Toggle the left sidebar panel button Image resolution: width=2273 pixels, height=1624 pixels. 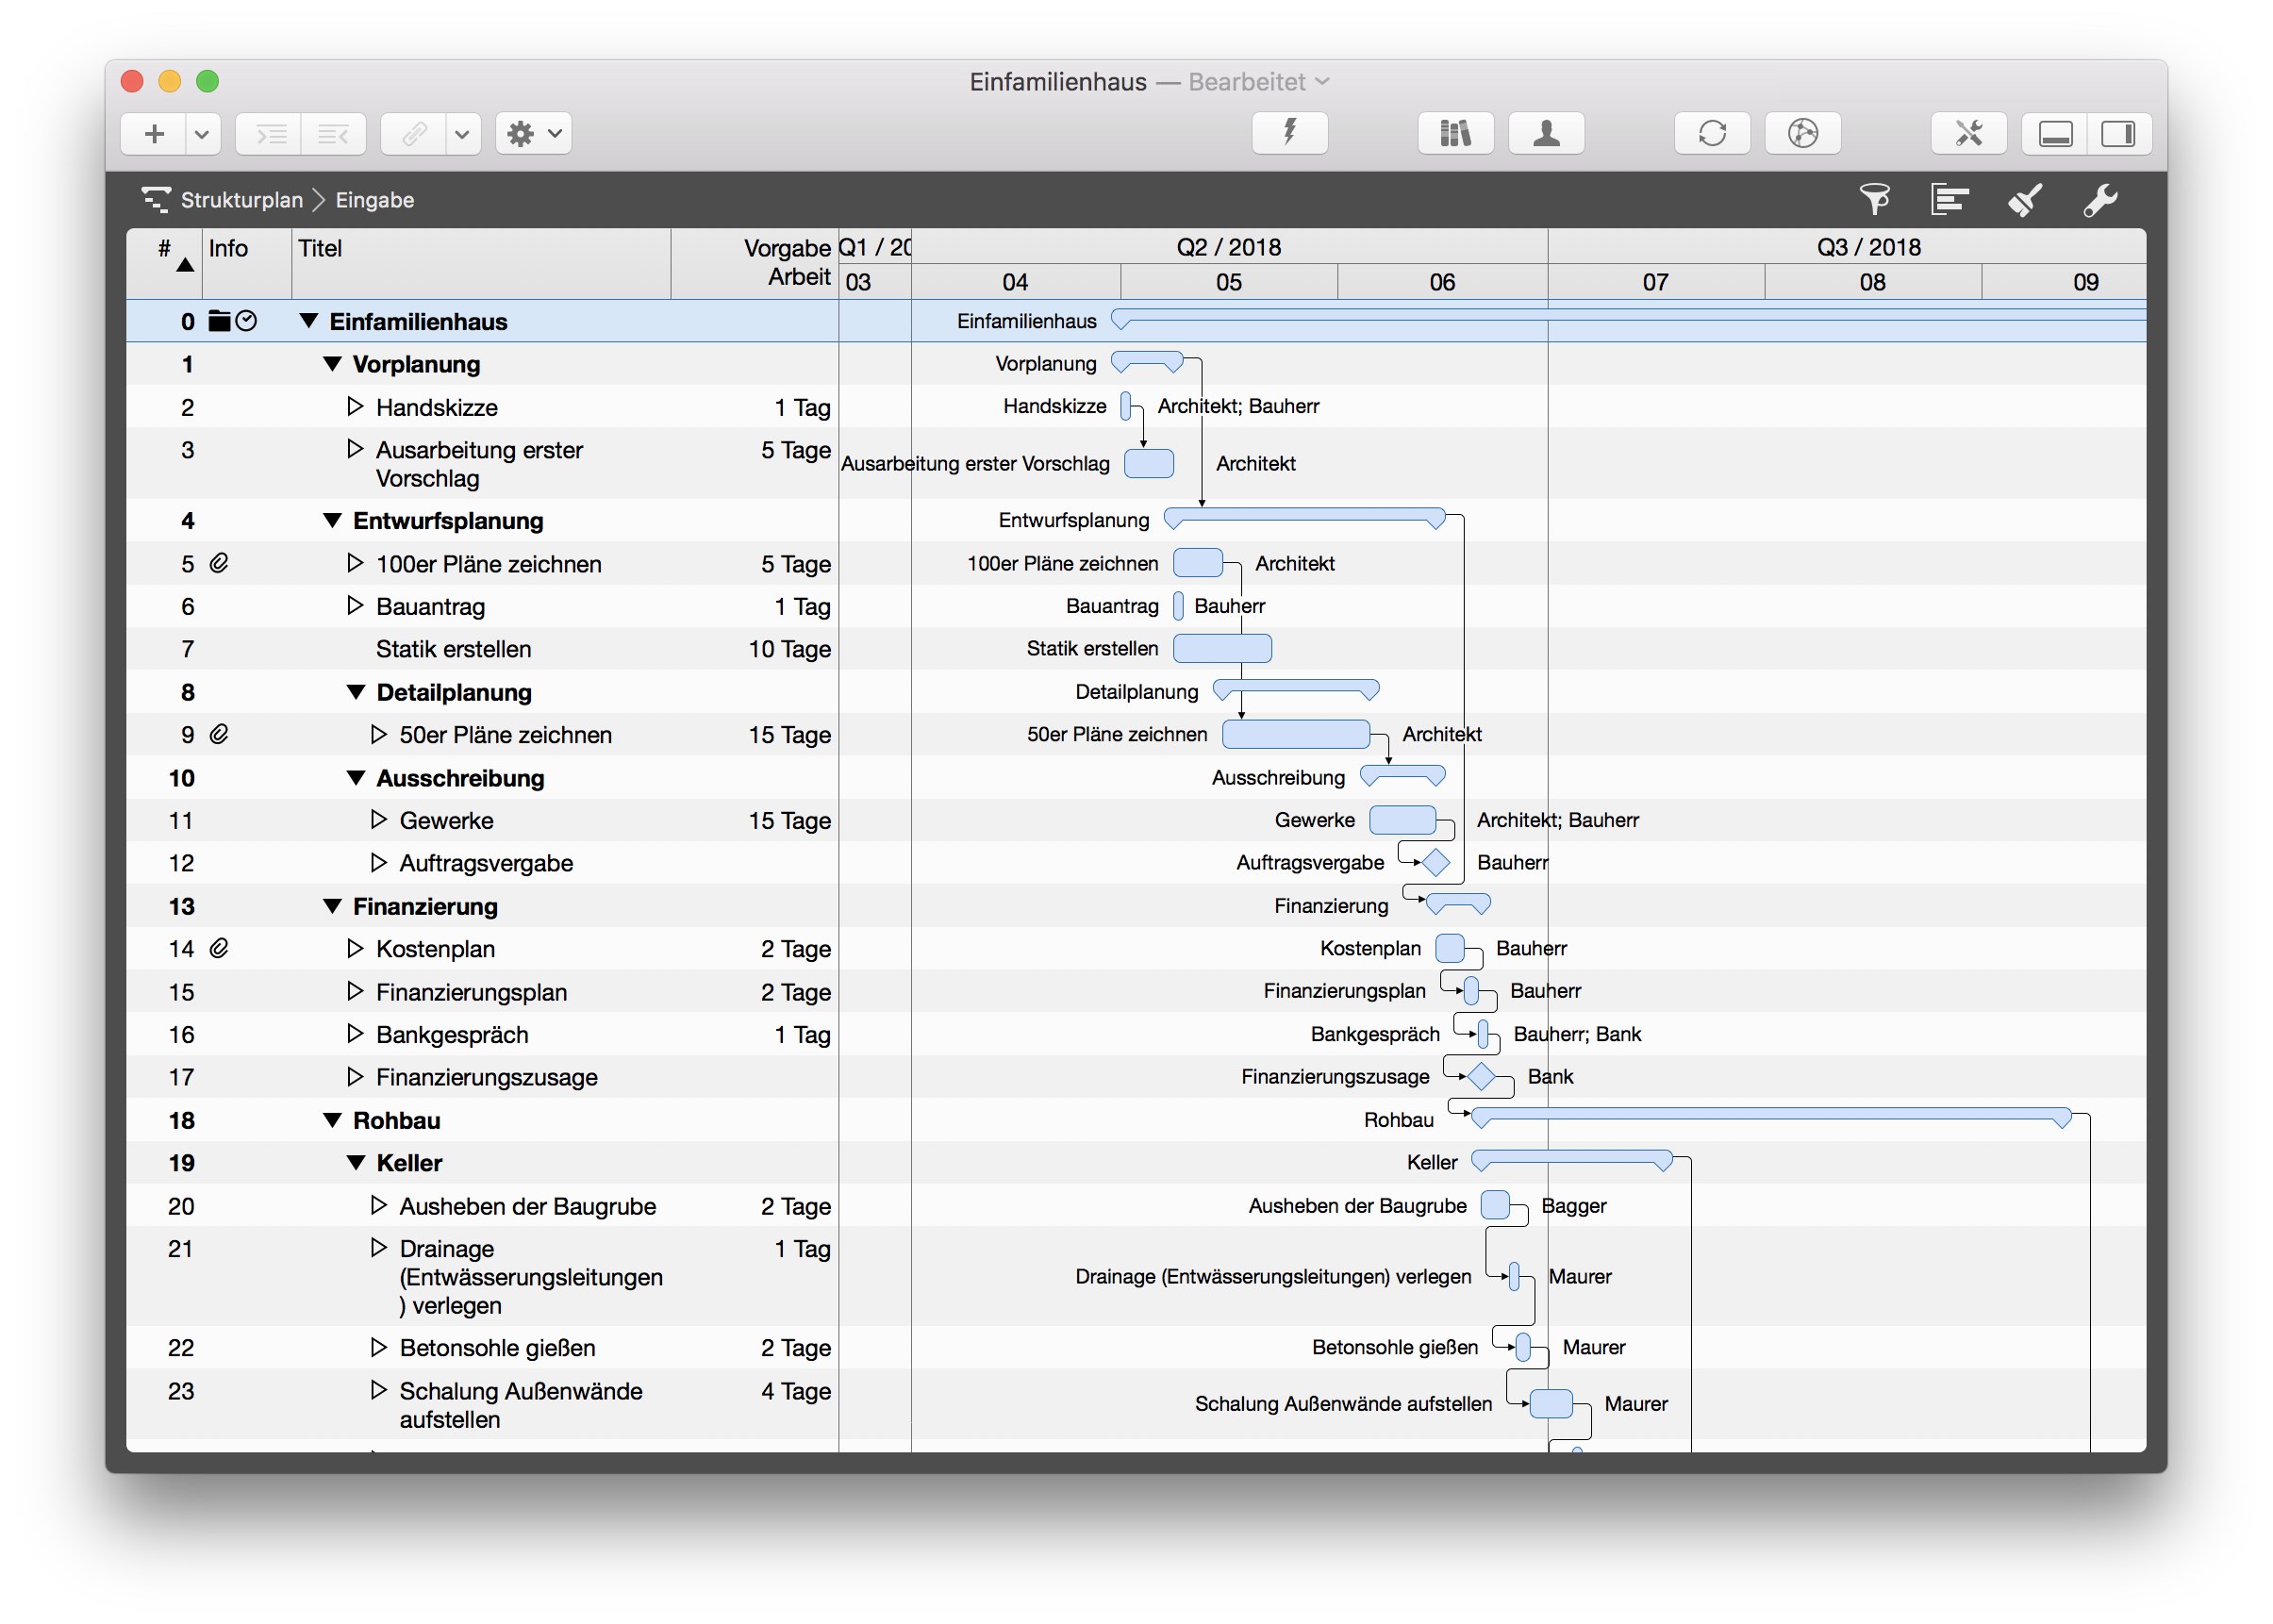point(2055,133)
